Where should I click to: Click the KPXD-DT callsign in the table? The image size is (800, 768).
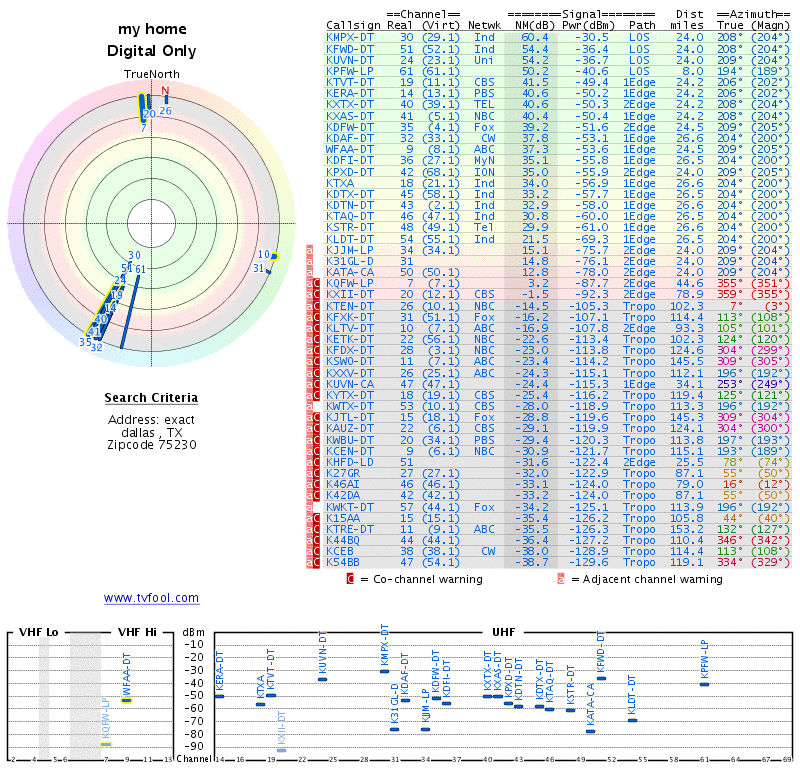(x=350, y=172)
